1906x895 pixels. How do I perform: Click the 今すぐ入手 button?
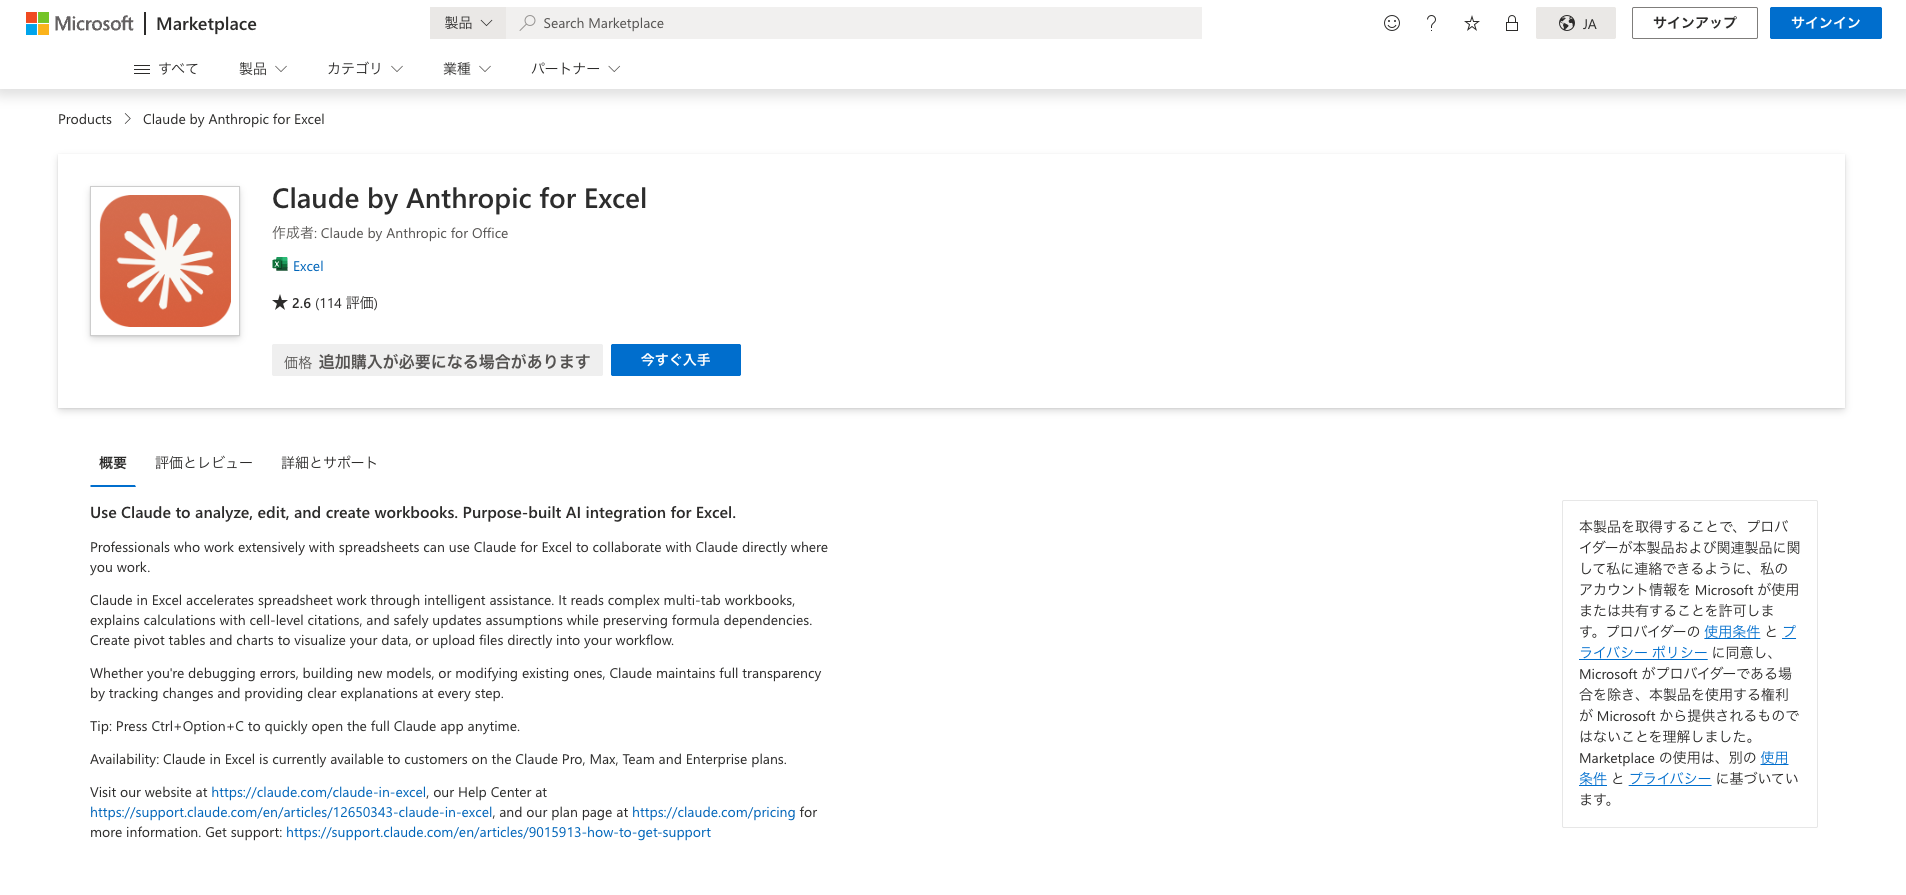pos(675,360)
